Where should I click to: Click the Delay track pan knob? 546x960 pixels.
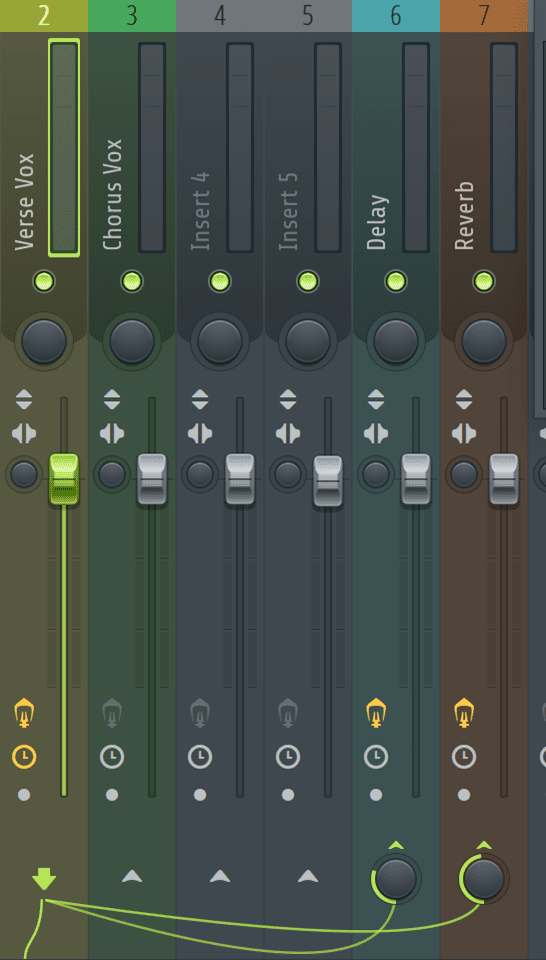click(396, 341)
